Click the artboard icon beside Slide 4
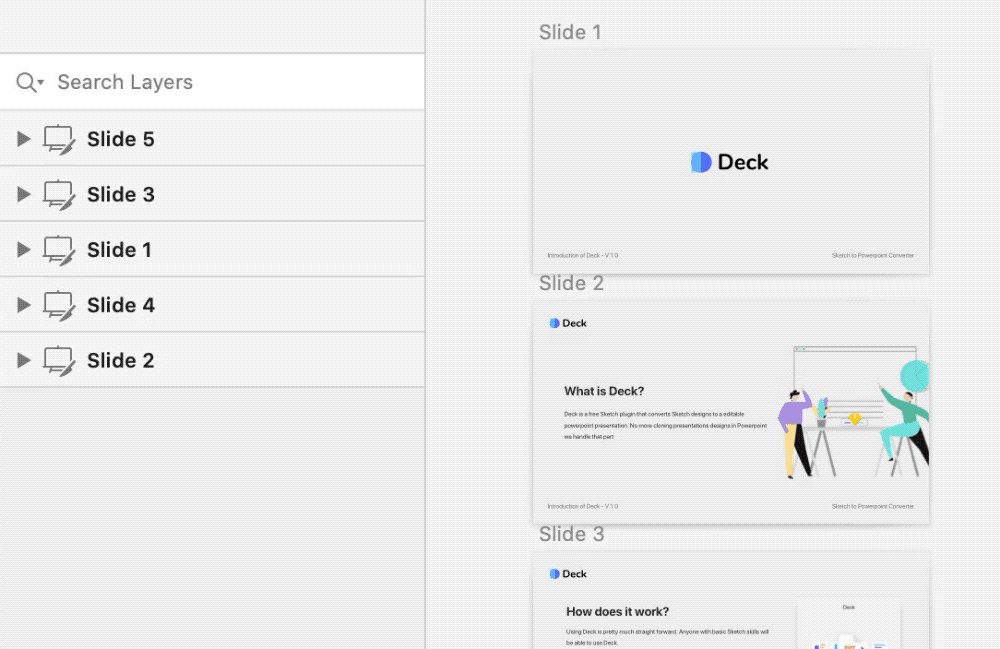Viewport: 1000px width, 649px height. pyautogui.click(x=60, y=305)
